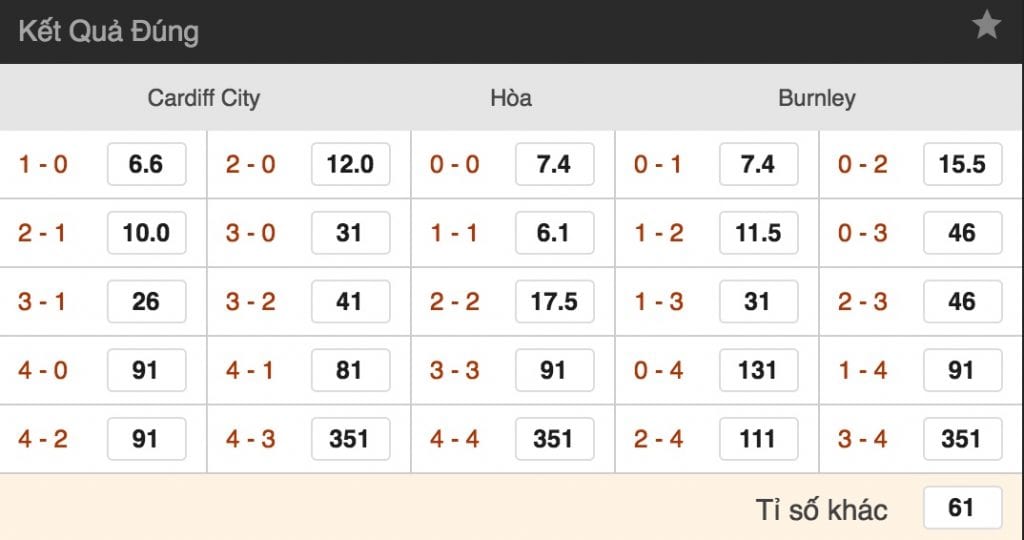This screenshot has height=540, width=1024.
Task: Select the 2 - 1 score odds 10.0
Action: [146, 233]
